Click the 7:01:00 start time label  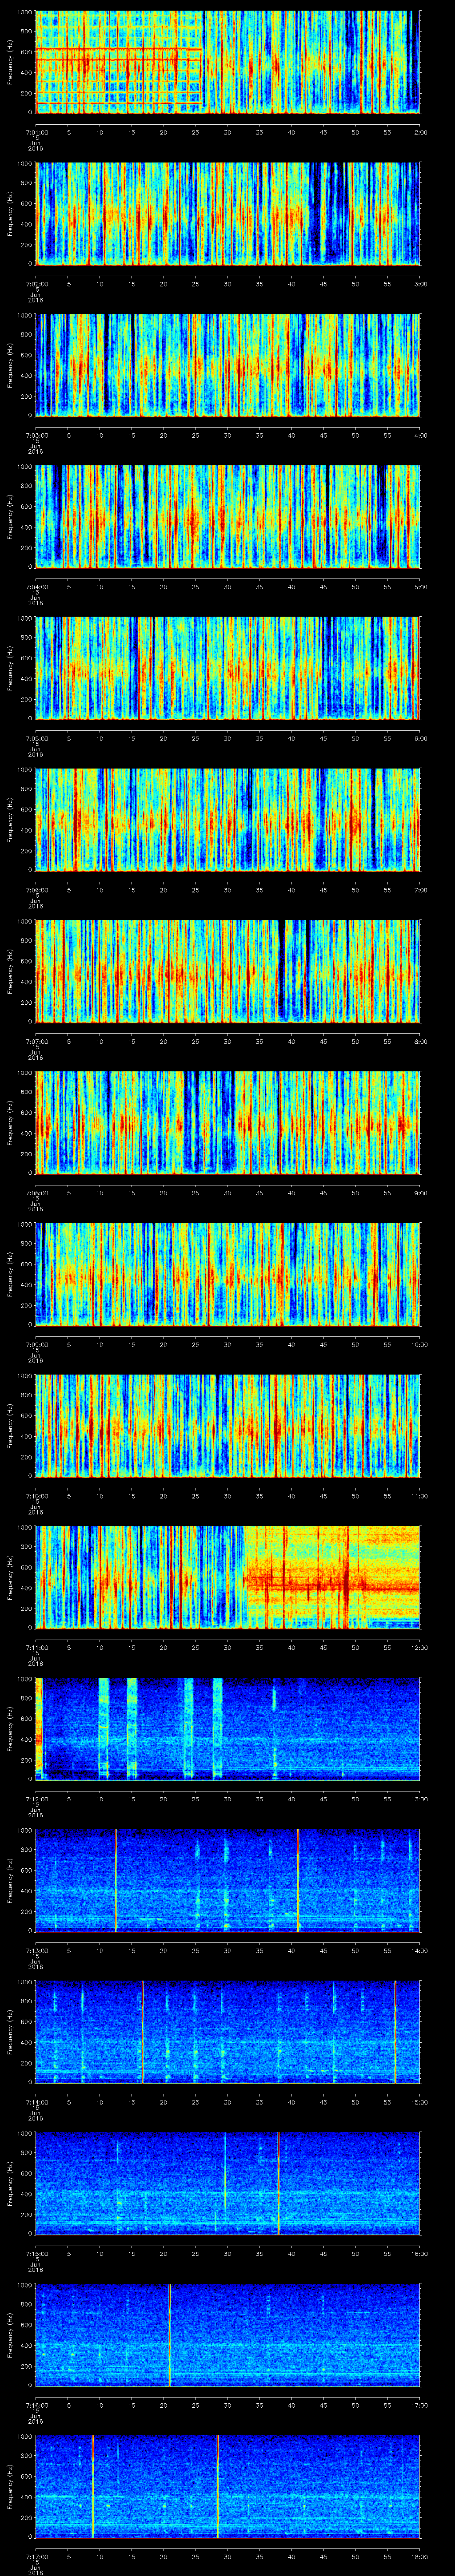36,132
